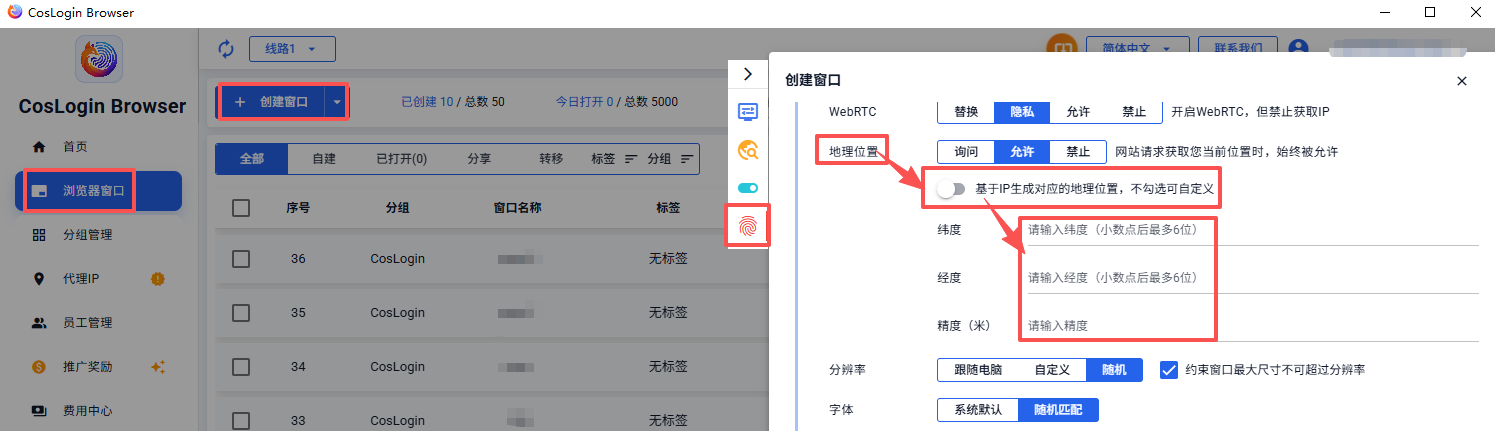Open 员工管理 staff management

click(87, 323)
